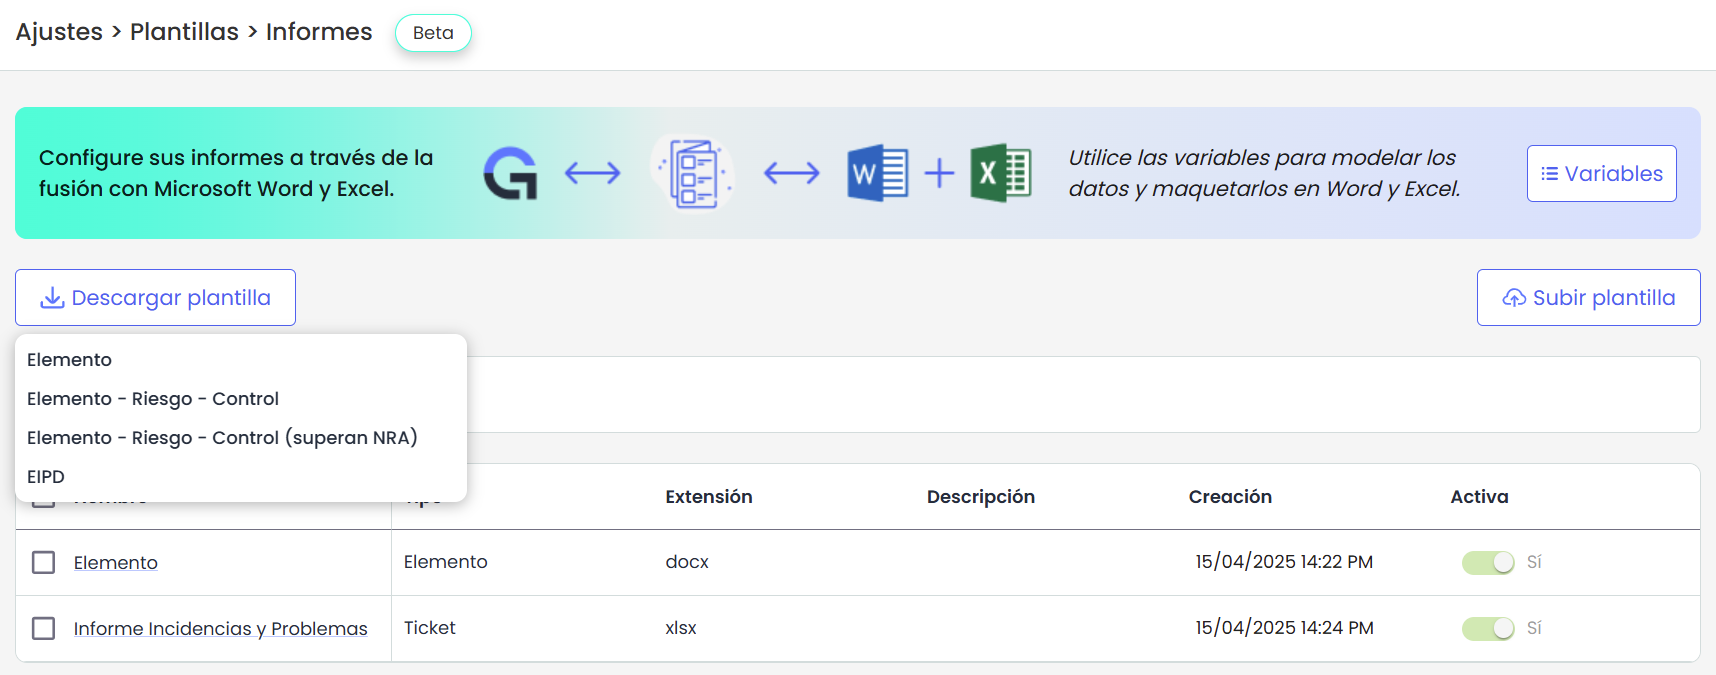
Task: Click the GlobalSuite G logo icon
Action: click(x=510, y=173)
